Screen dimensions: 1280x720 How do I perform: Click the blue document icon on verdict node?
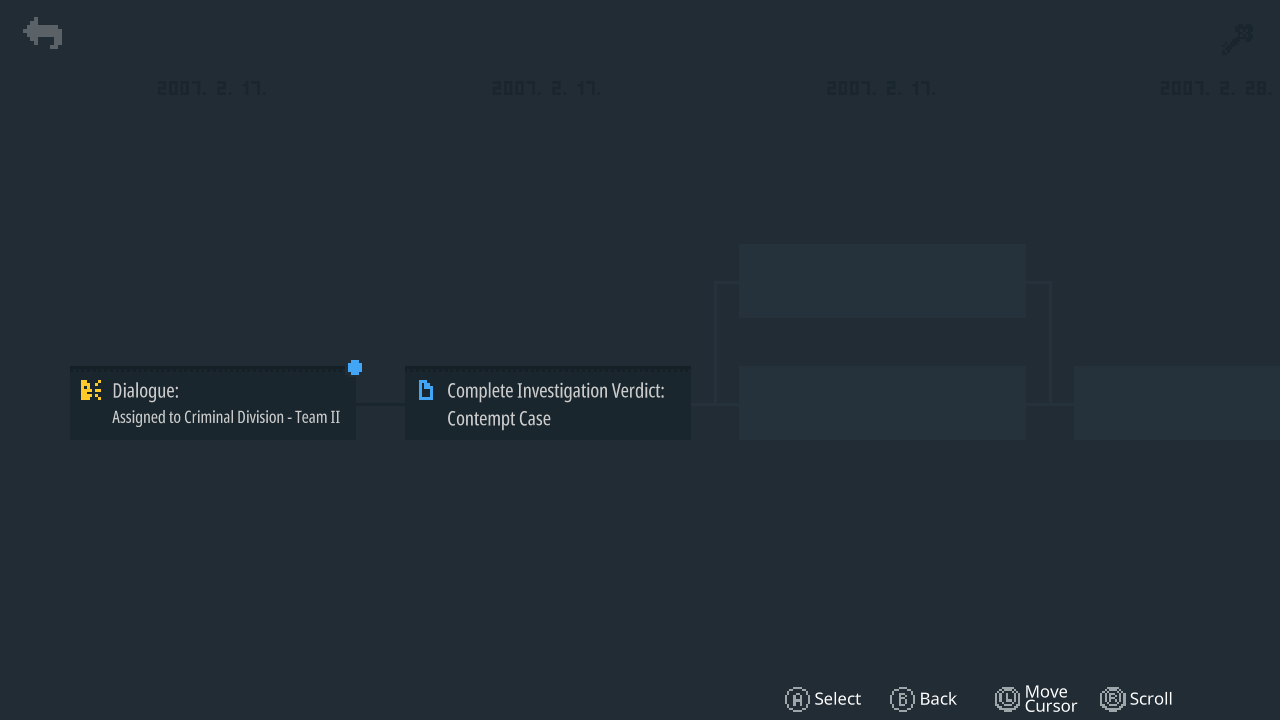[x=426, y=390]
